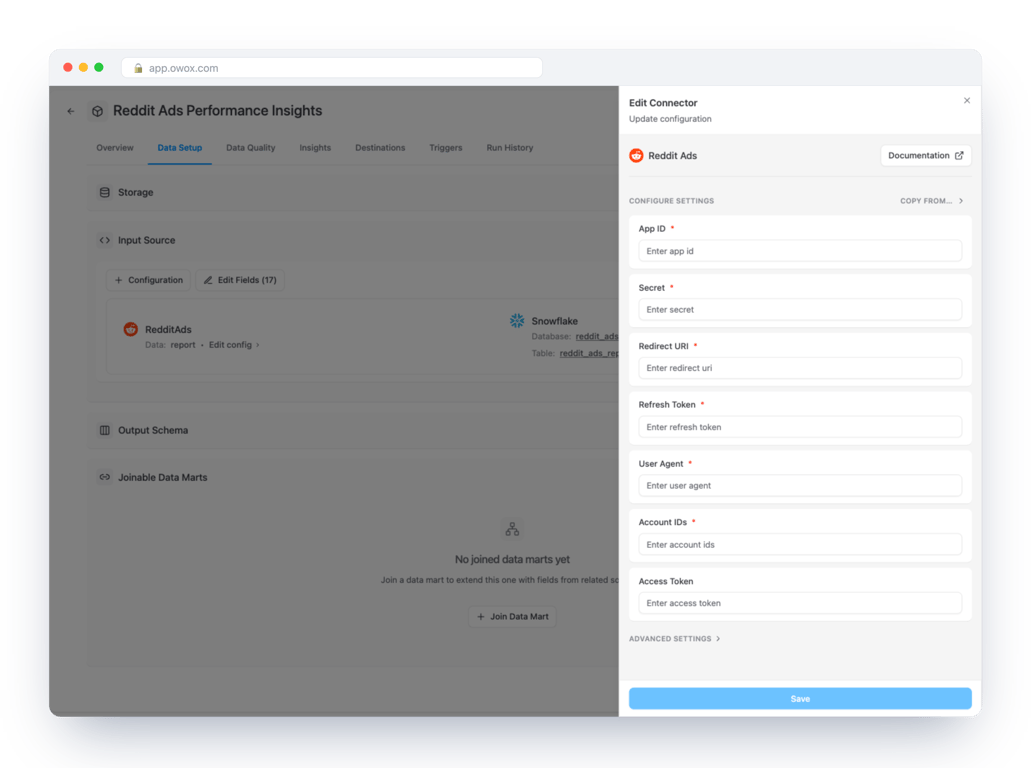Click the lock icon in the address bar

(x=138, y=68)
